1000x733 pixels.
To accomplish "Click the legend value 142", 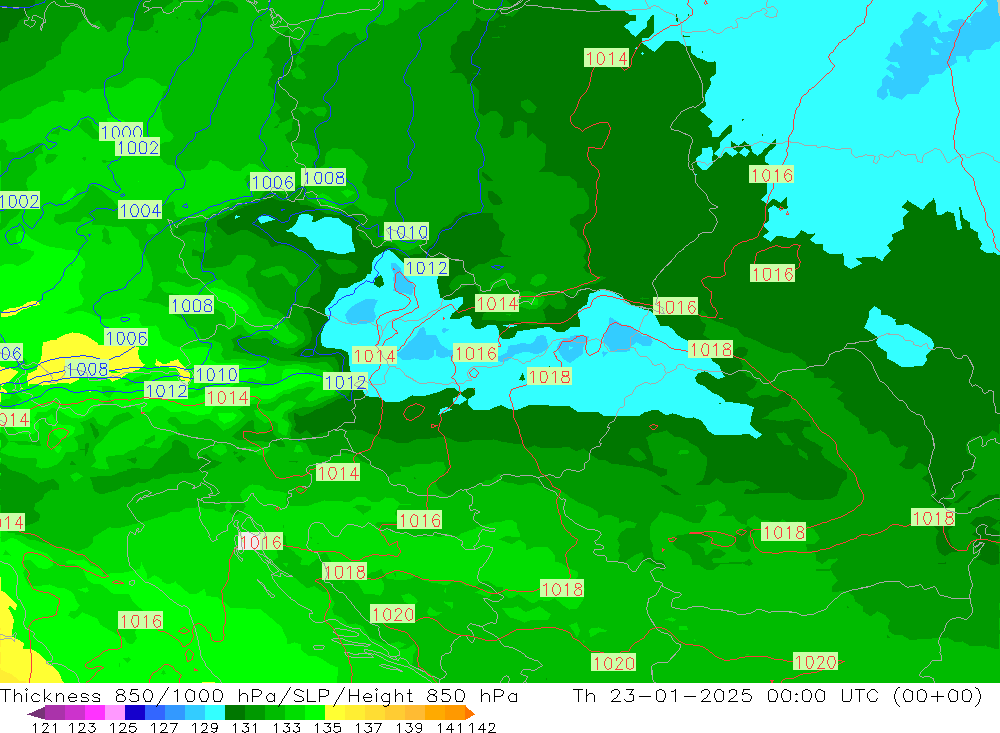I will pyautogui.click(x=482, y=727).
